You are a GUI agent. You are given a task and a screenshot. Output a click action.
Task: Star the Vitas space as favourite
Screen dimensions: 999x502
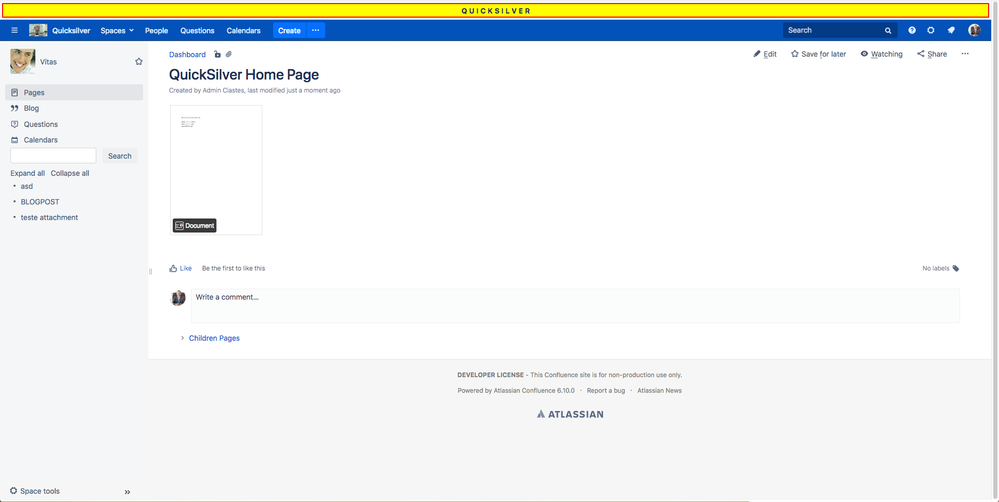tap(139, 62)
